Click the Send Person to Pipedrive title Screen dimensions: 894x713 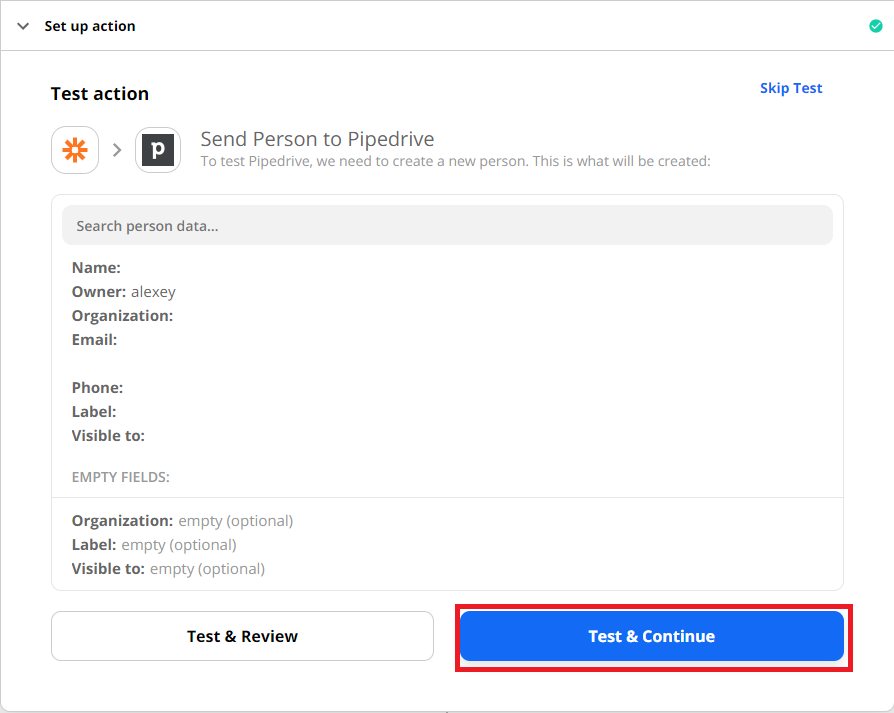coord(317,139)
